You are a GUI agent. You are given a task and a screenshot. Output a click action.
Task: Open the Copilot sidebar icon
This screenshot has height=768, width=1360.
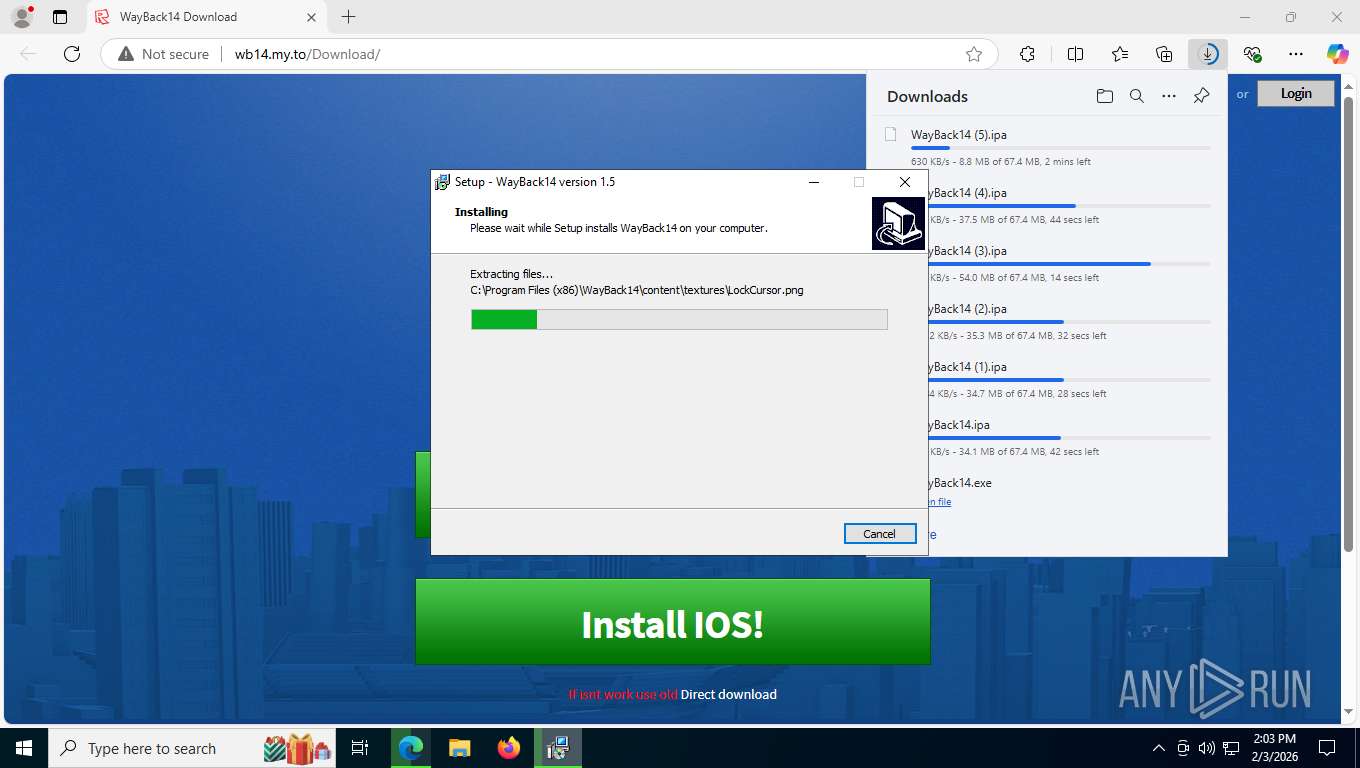click(1338, 54)
